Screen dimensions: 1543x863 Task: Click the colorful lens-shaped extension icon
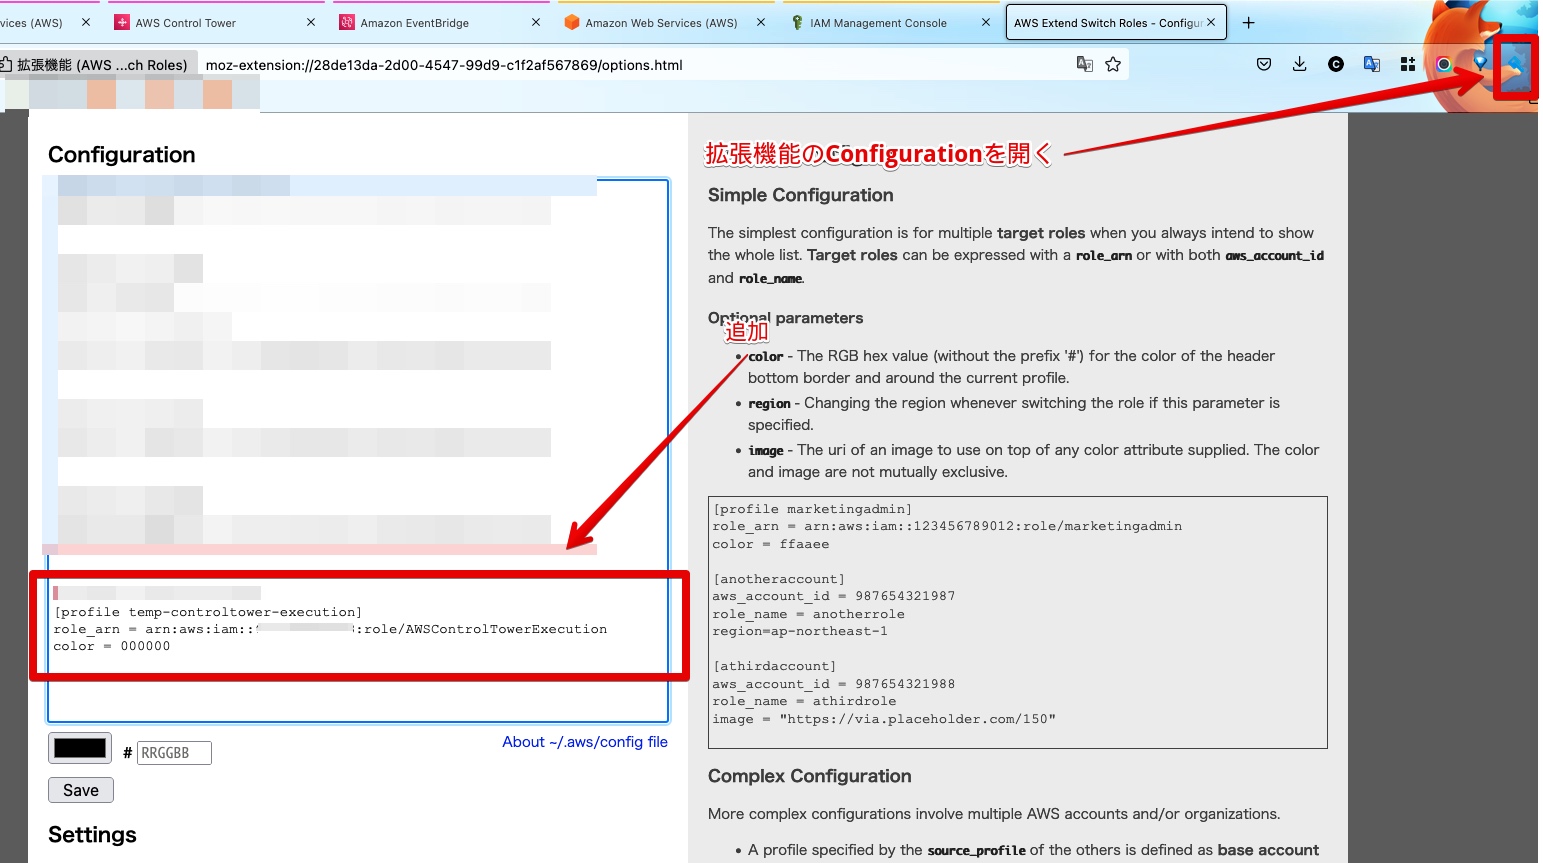(1443, 63)
